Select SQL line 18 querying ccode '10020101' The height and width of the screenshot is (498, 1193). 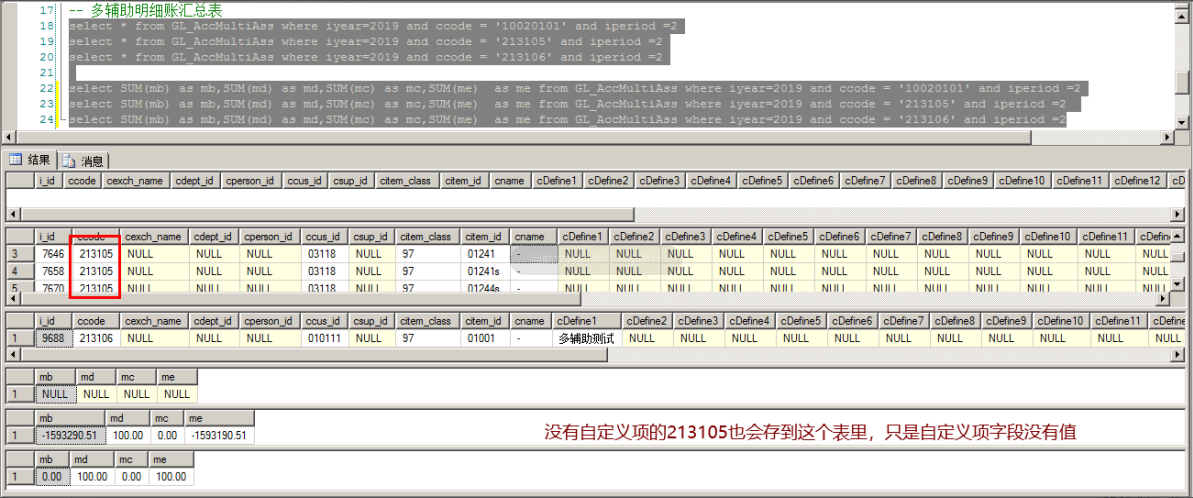click(372, 27)
